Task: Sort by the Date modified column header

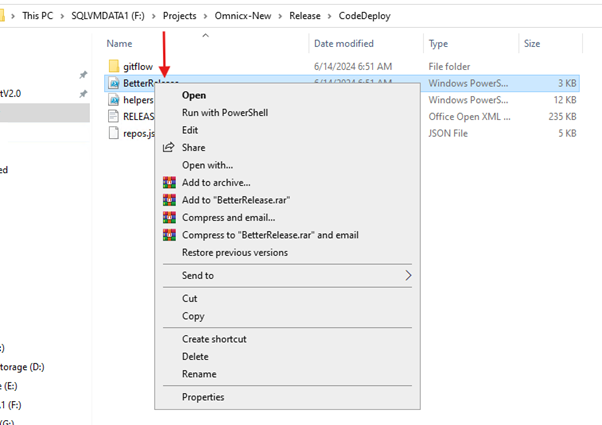Action: click(344, 43)
